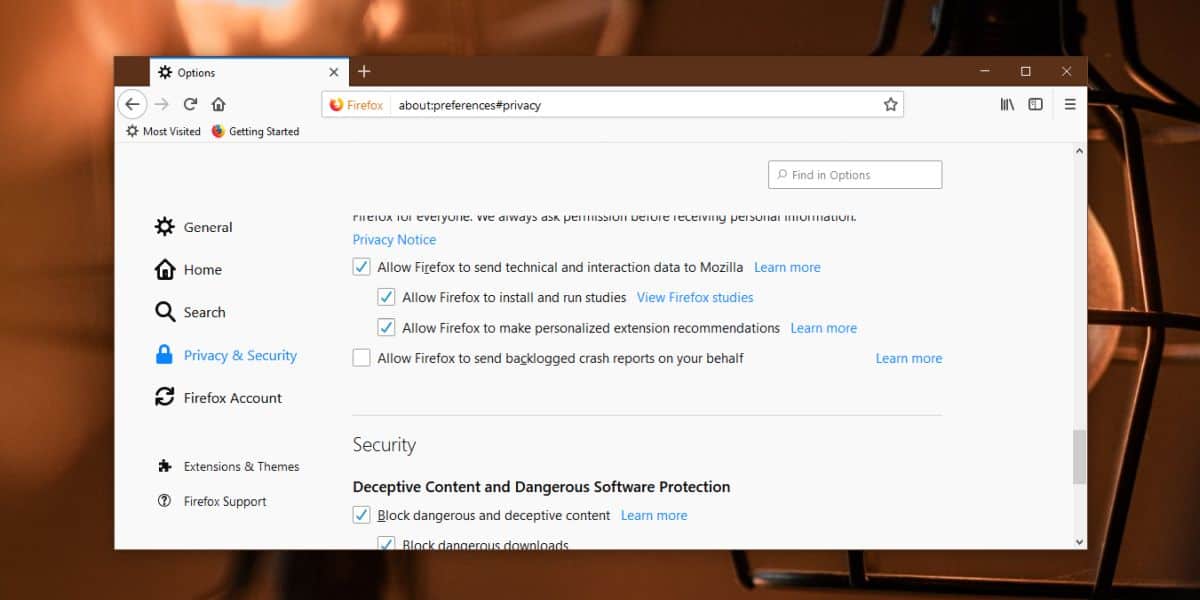Bookmark this page with the star icon

[890, 104]
